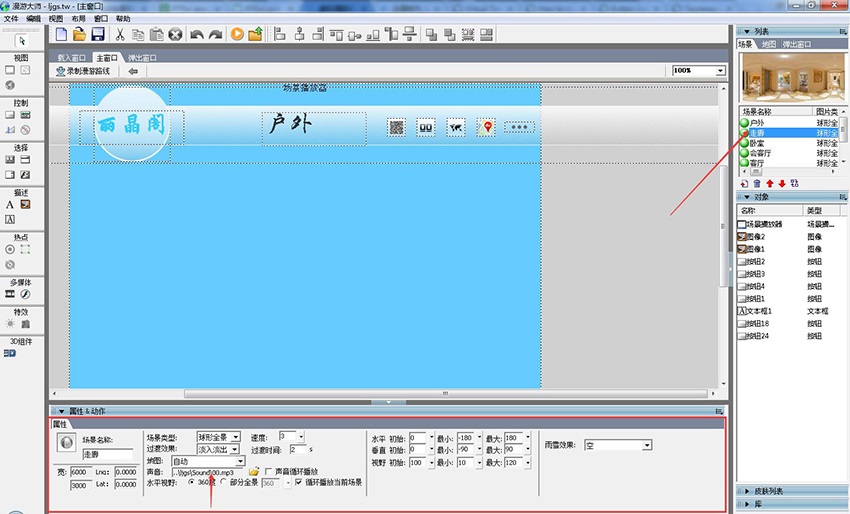Click the Cut scissors icon
This screenshot has width=850, height=514.
tap(120, 34)
